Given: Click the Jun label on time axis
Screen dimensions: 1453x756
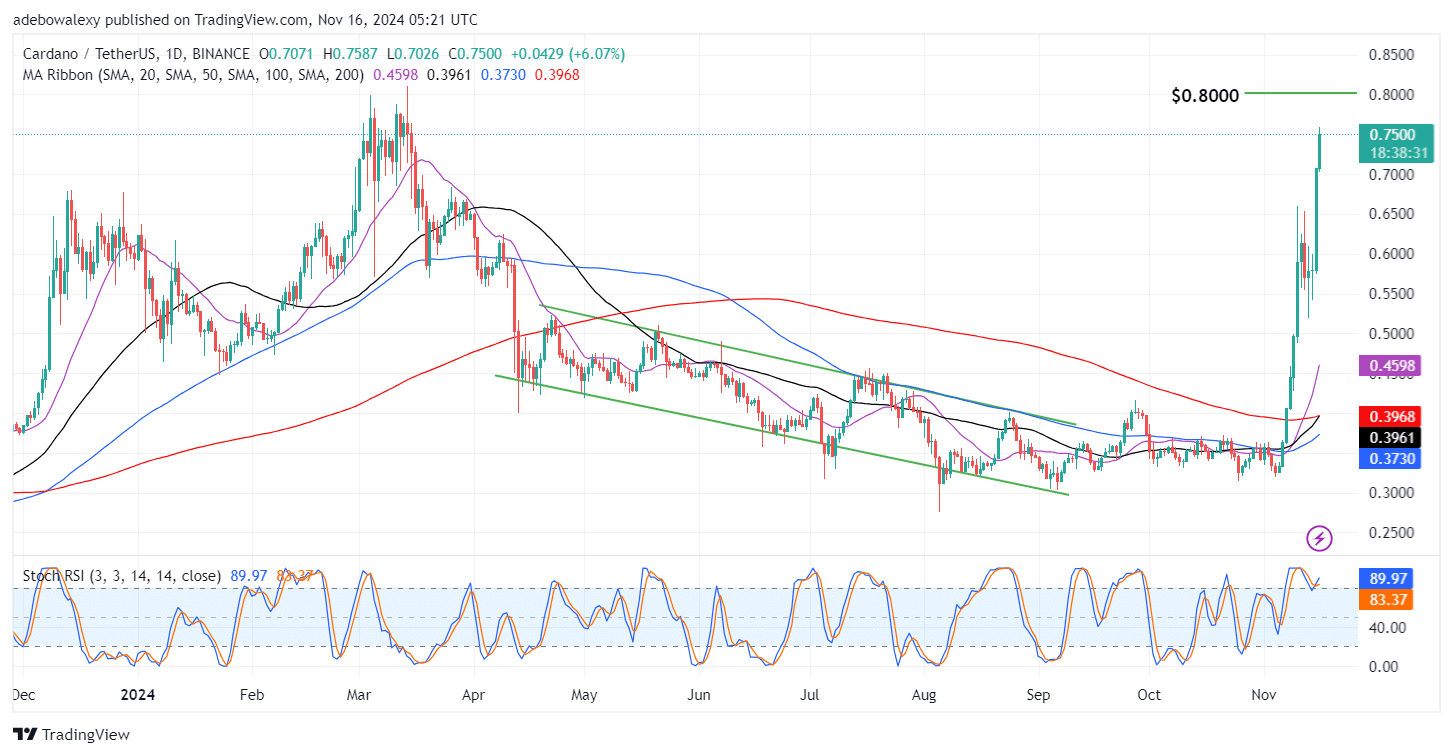Looking at the screenshot, I should [699, 694].
